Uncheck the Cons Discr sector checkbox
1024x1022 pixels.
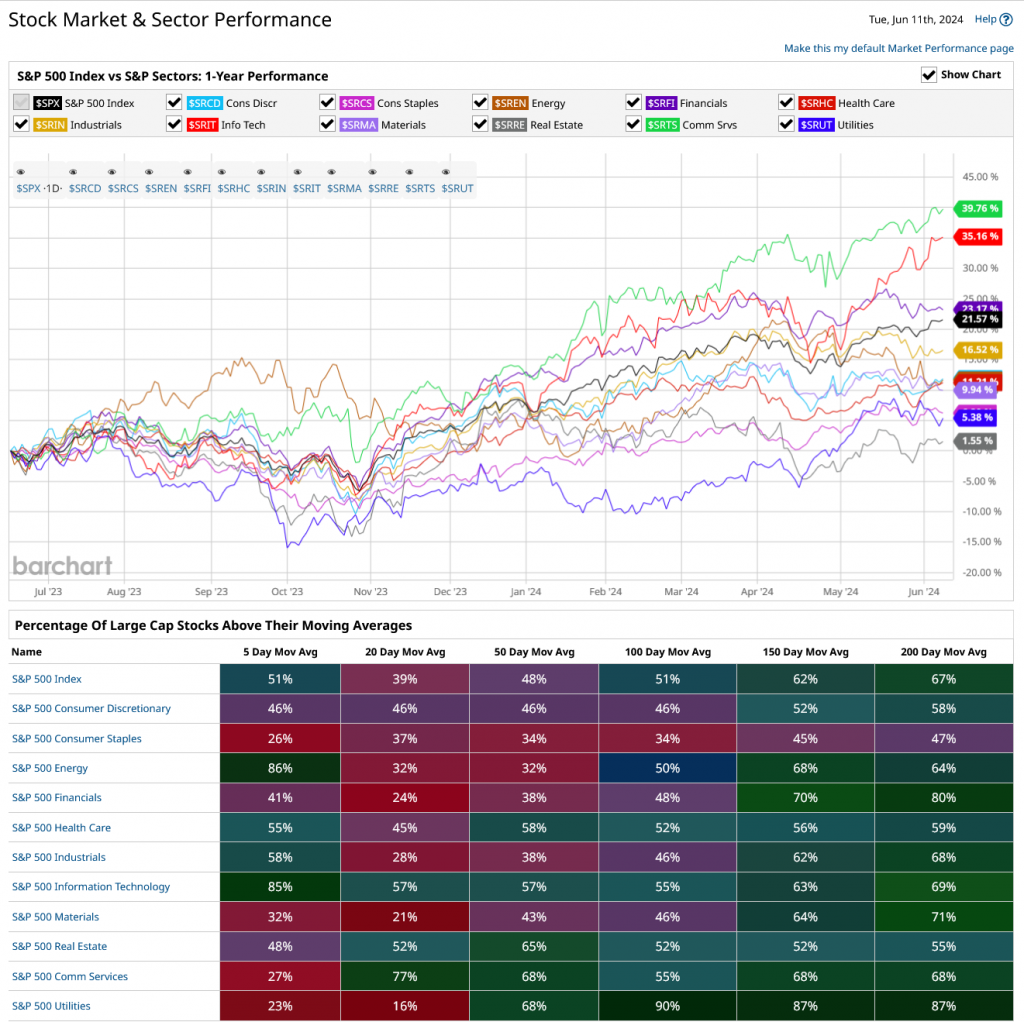pos(174,103)
